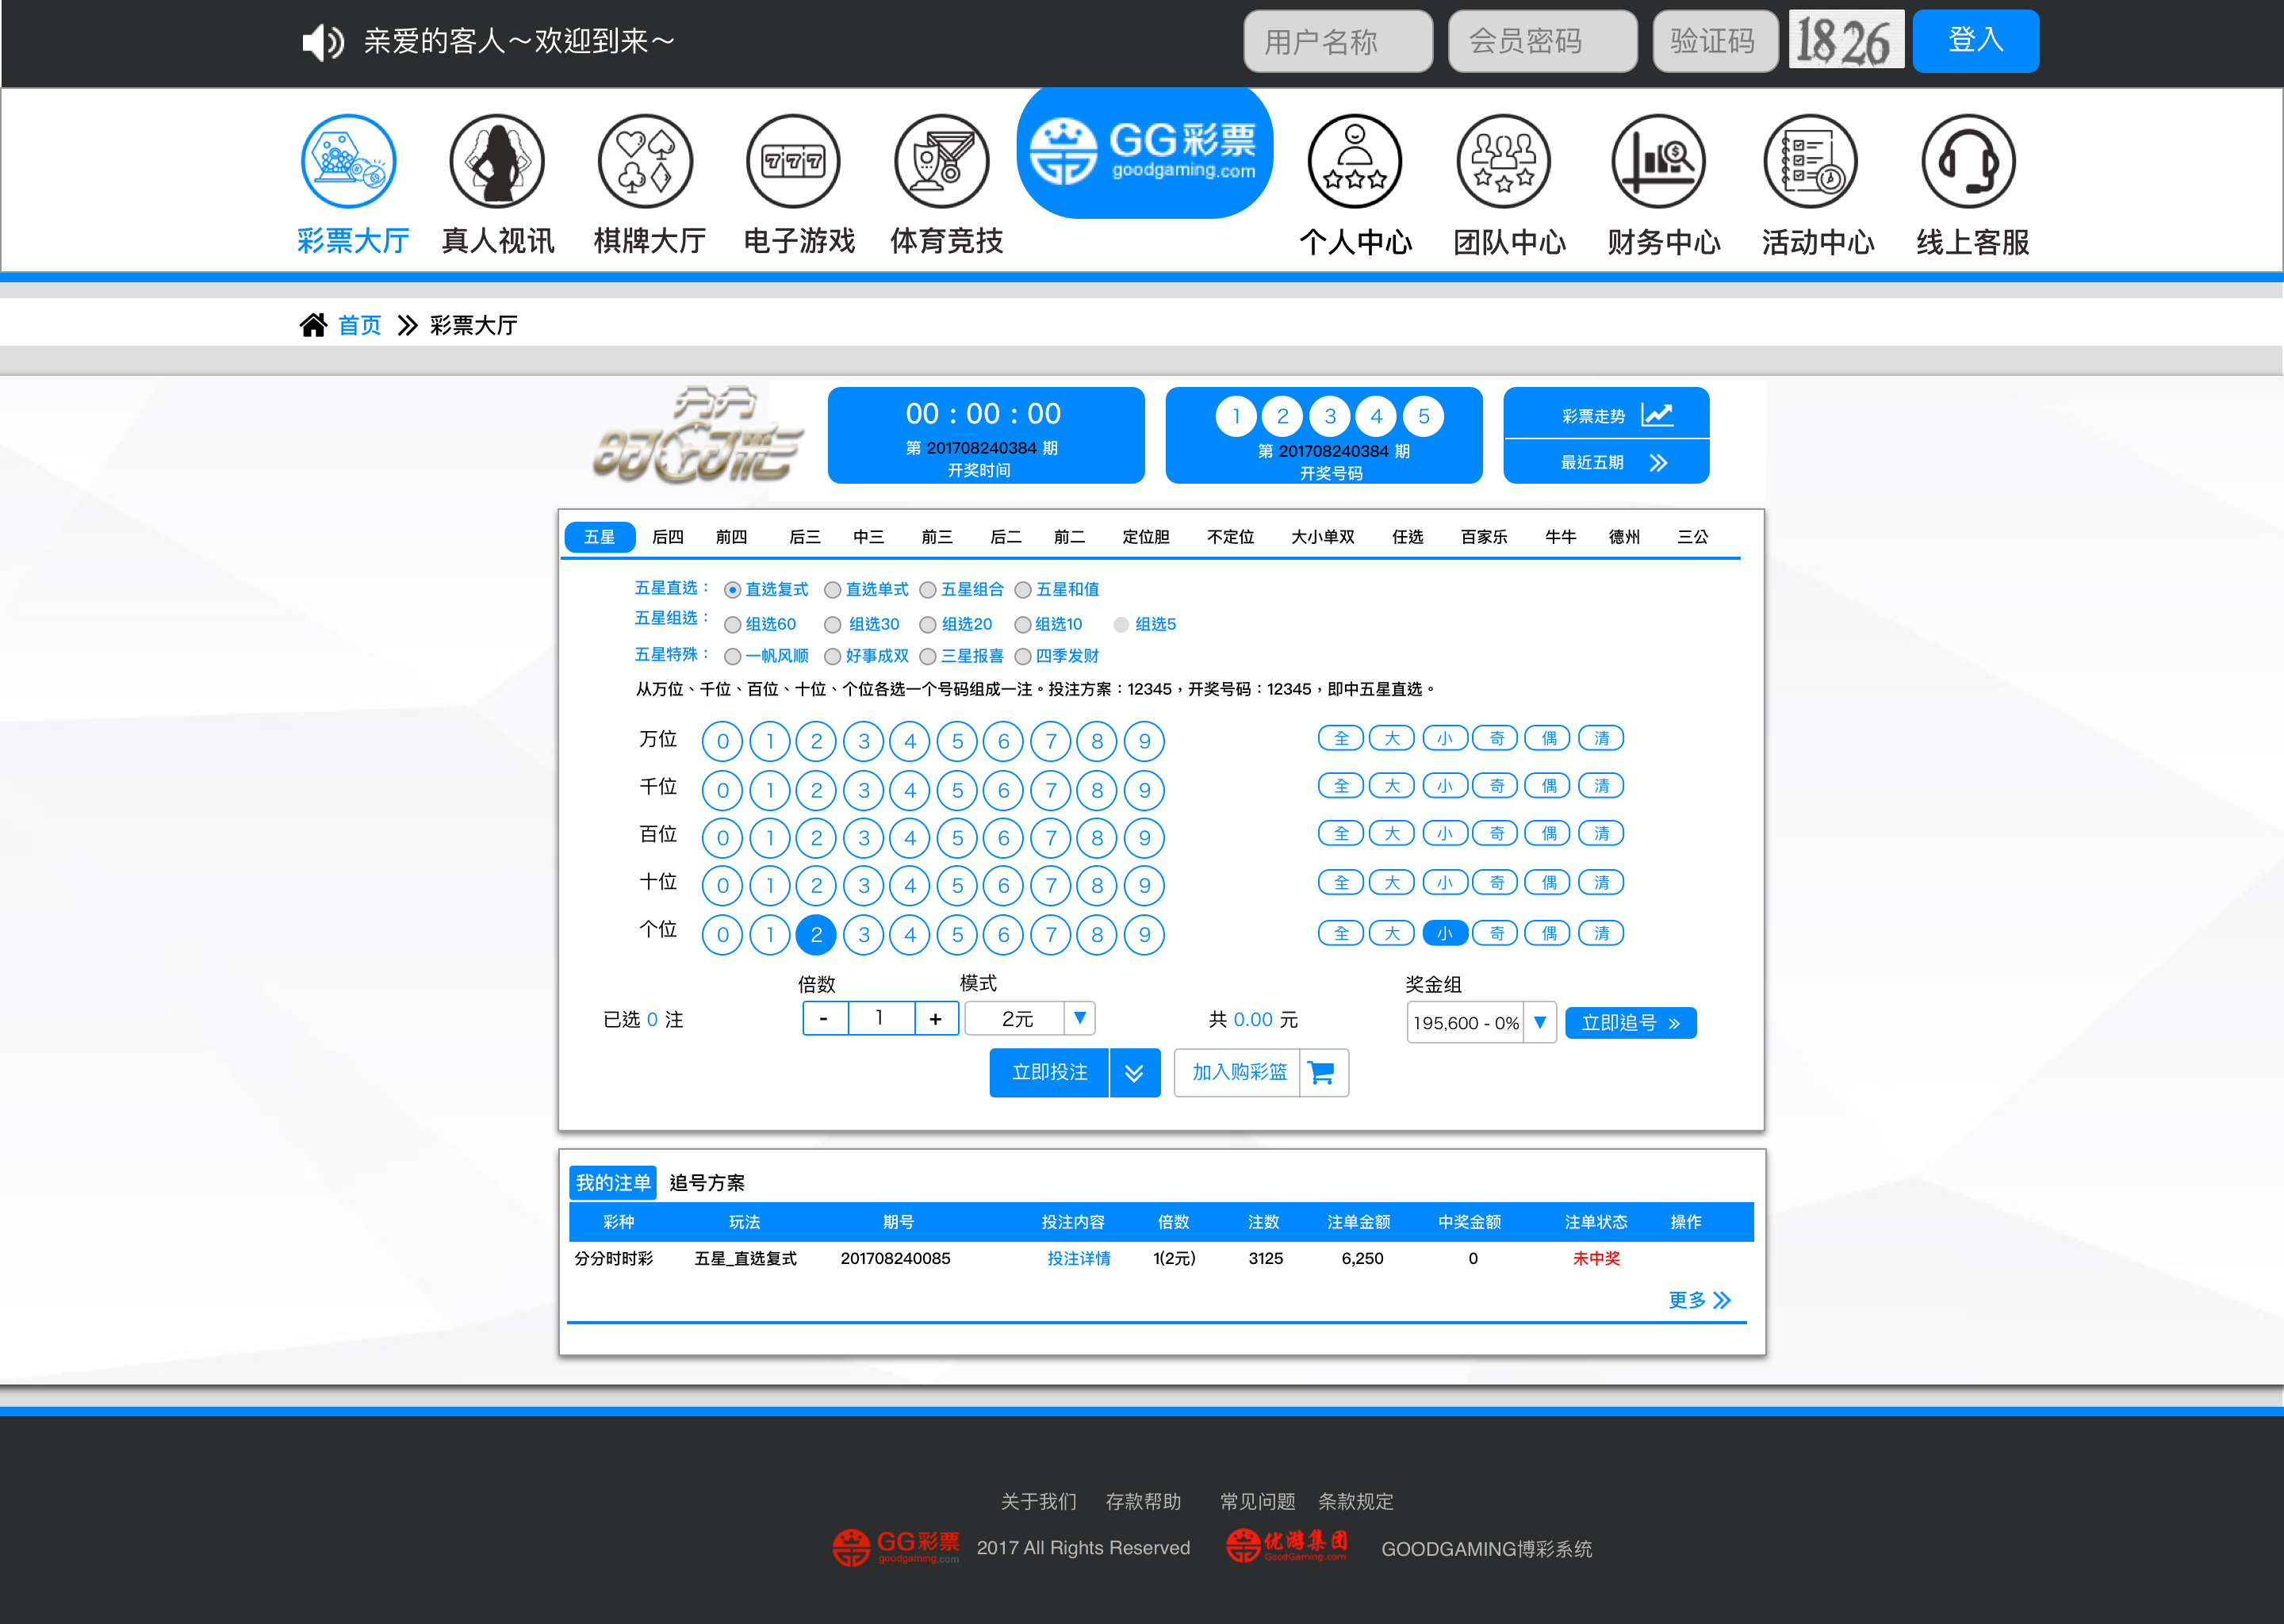Open the 投注详情 link
The height and width of the screenshot is (1624, 2284).
point(1078,1258)
